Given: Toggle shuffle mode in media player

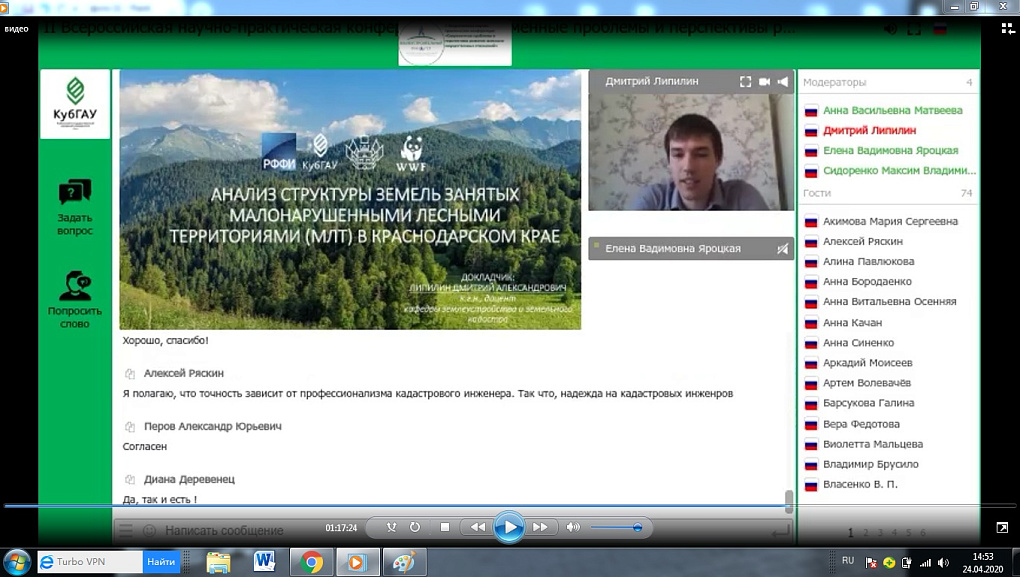Looking at the screenshot, I should pyautogui.click(x=391, y=527).
